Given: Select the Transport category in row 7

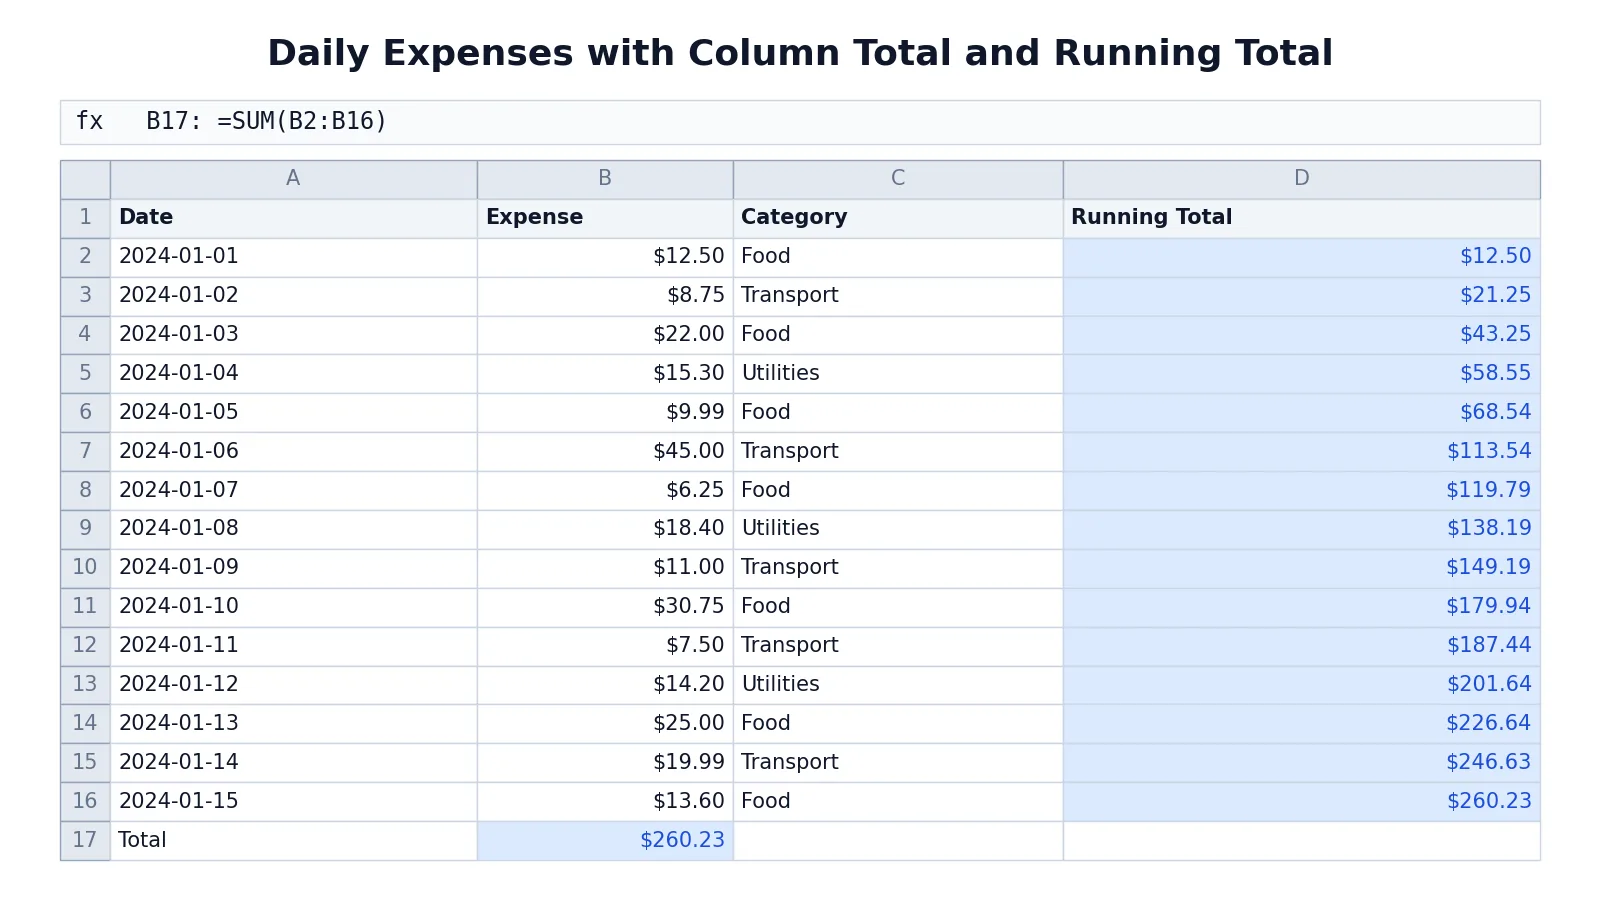Looking at the screenshot, I should pos(898,452).
